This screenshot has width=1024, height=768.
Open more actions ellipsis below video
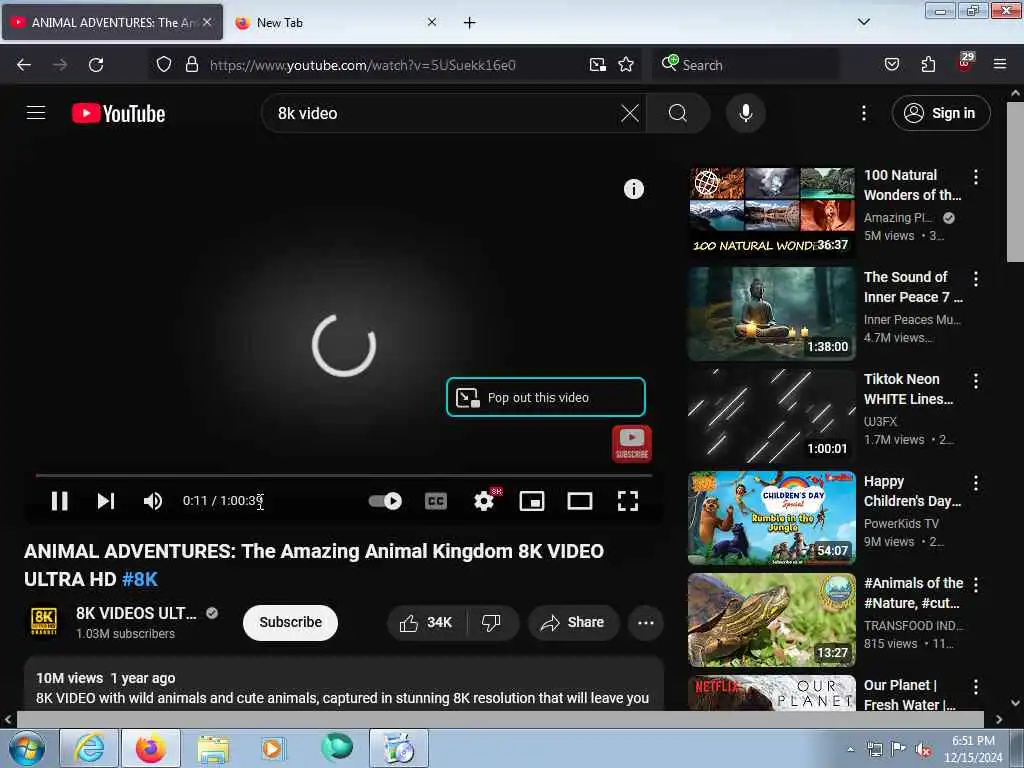(x=645, y=622)
